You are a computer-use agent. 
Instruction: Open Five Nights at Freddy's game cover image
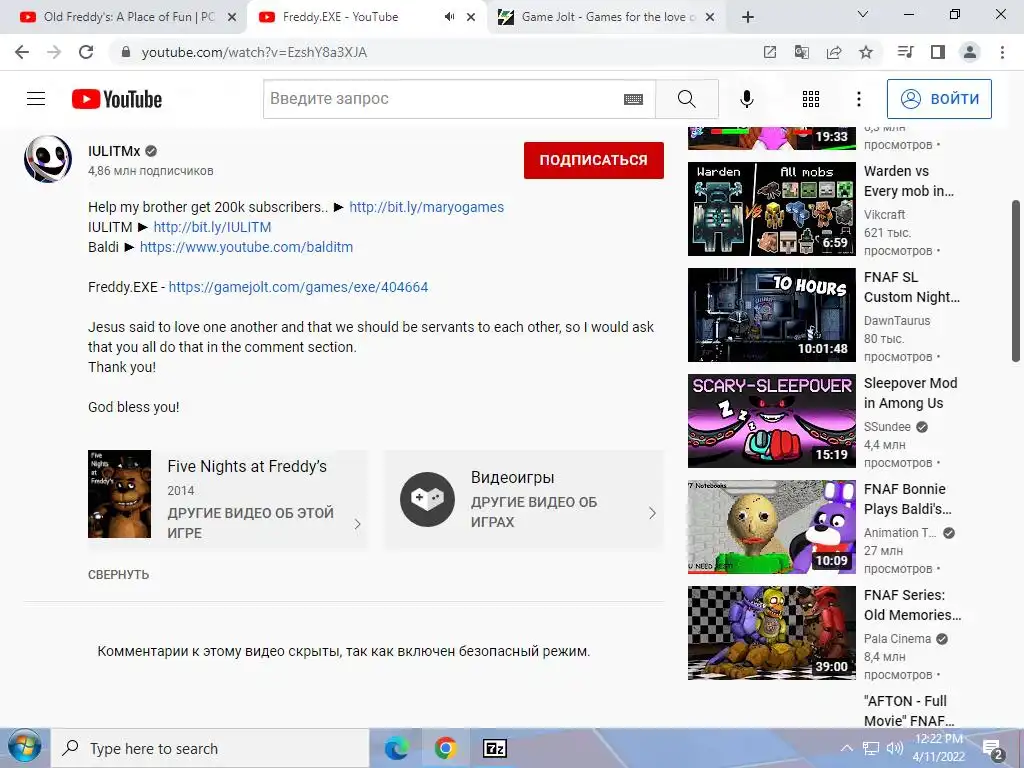(x=120, y=494)
